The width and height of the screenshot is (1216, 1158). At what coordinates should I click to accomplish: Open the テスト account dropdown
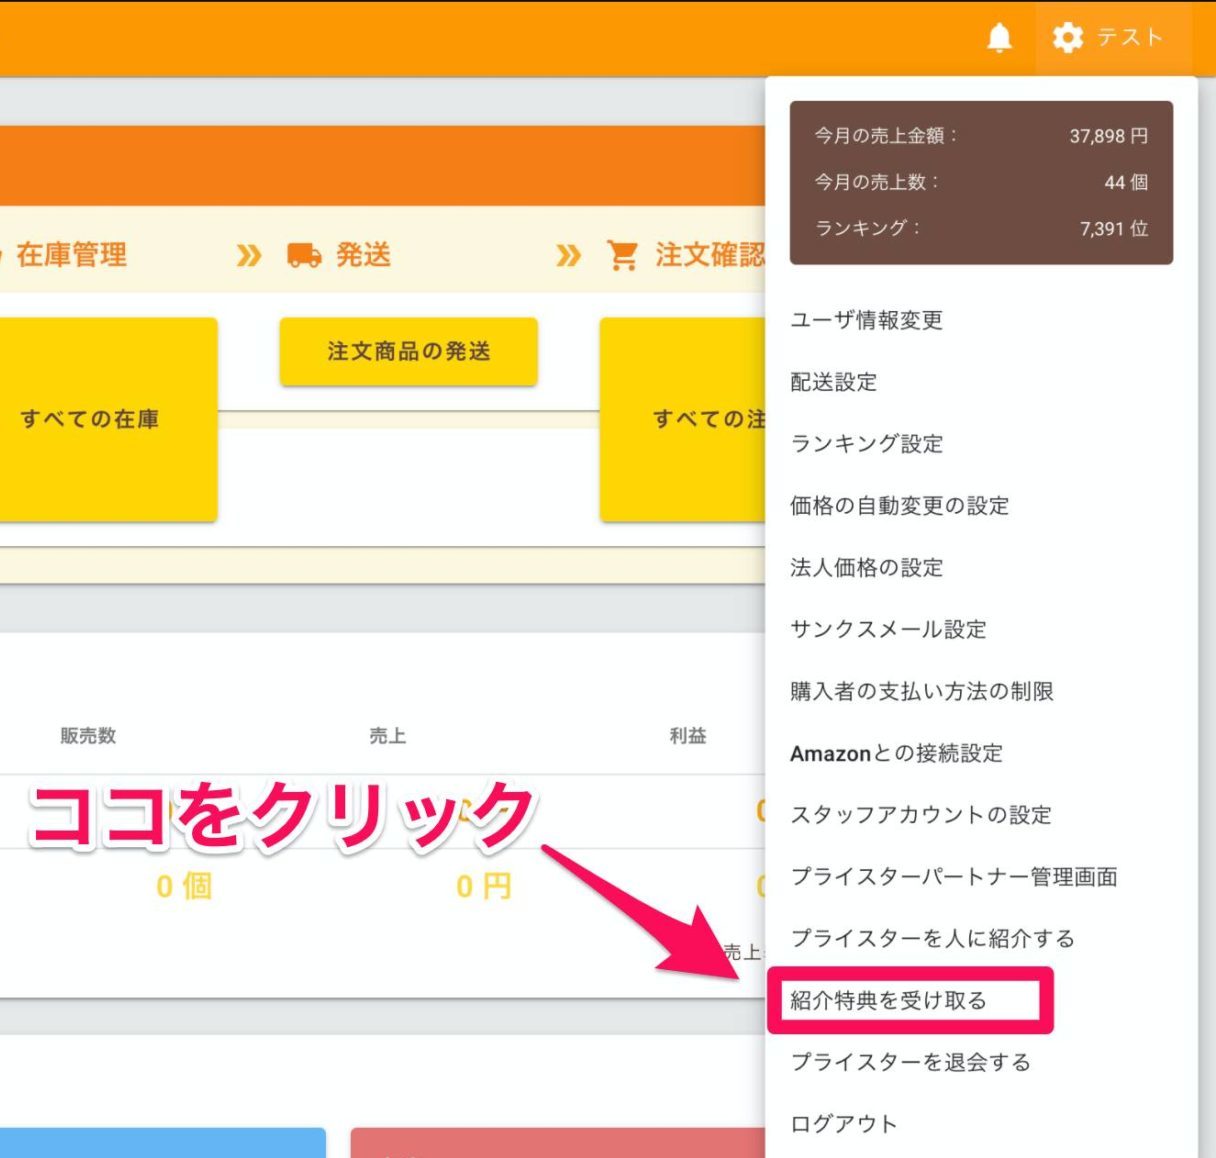[1129, 38]
